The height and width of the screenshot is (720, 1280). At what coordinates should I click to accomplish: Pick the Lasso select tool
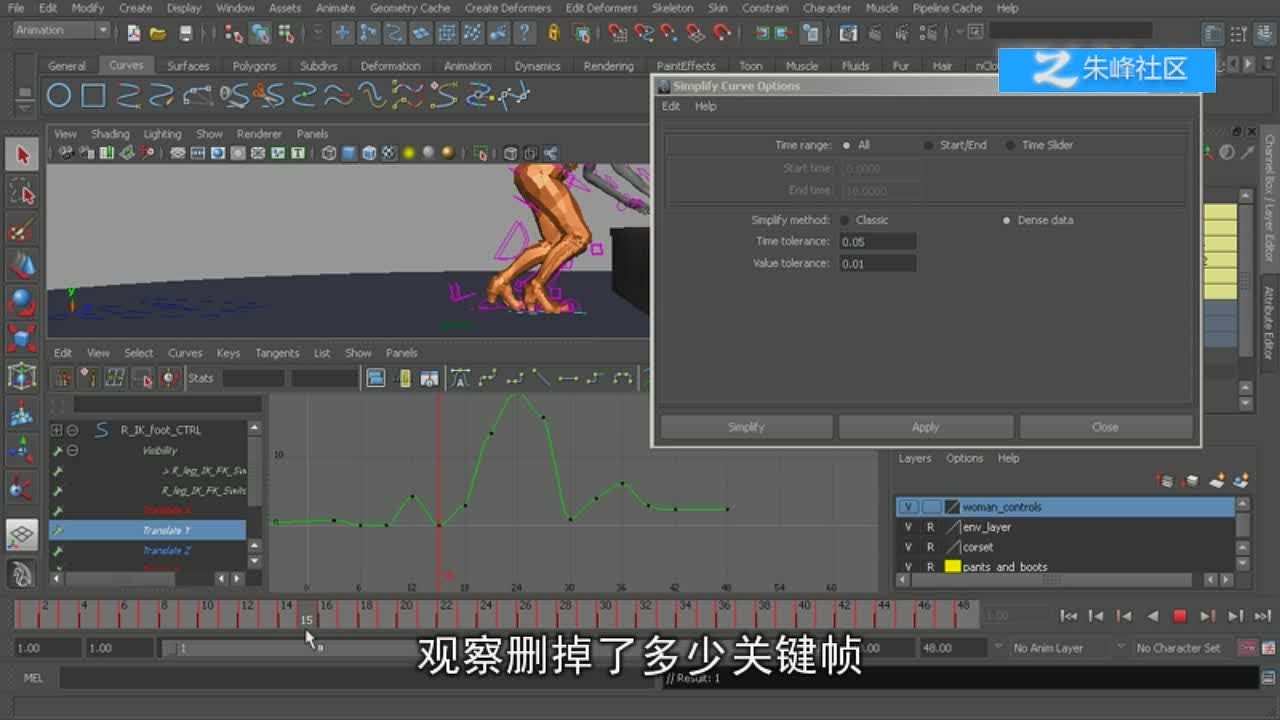point(22,191)
